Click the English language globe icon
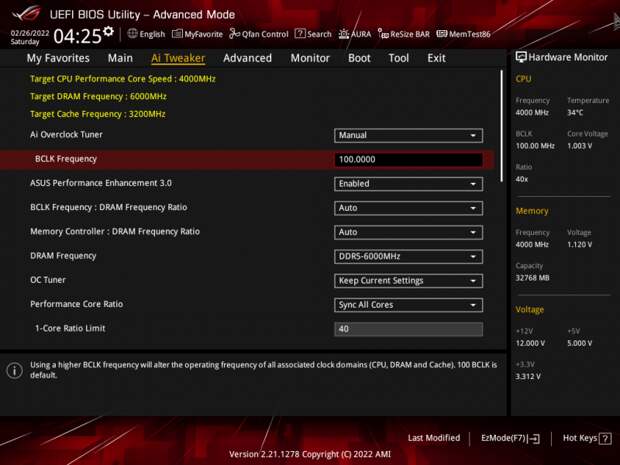The width and height of the screenshot is (620, 465). click(132, 34)
